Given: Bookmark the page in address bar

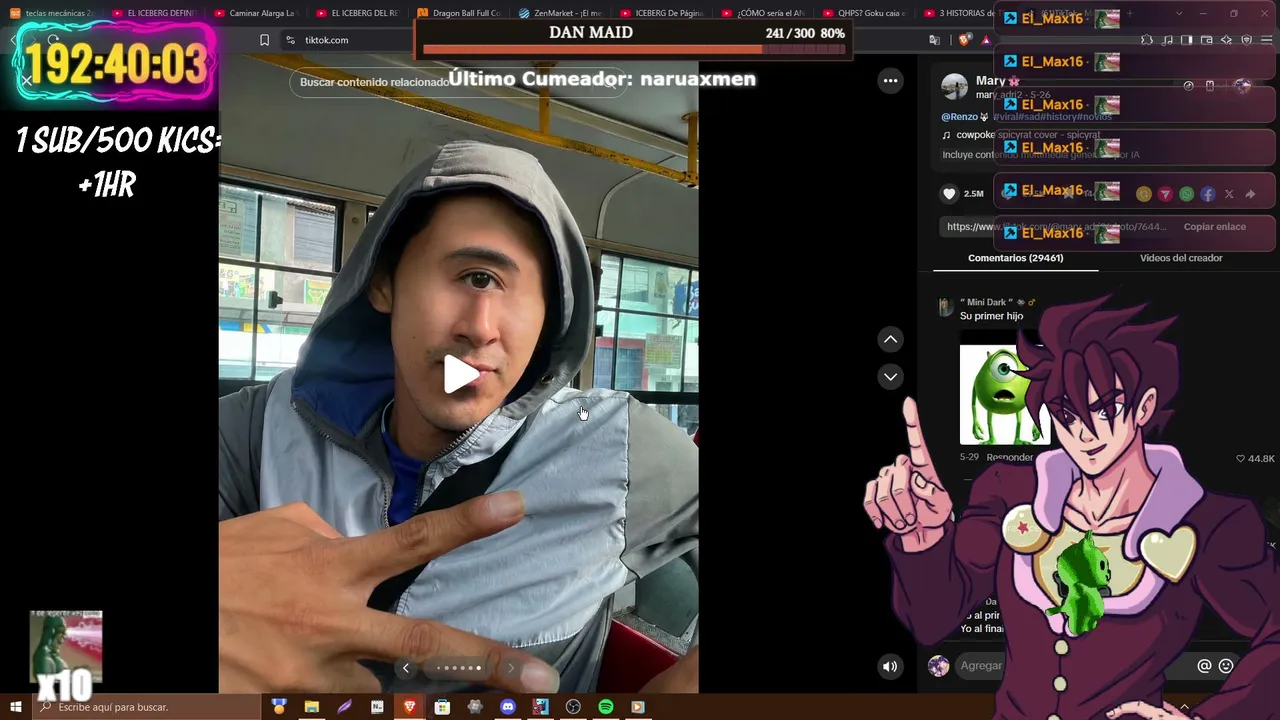Looking at the screenshot, I should pos(264,40).
